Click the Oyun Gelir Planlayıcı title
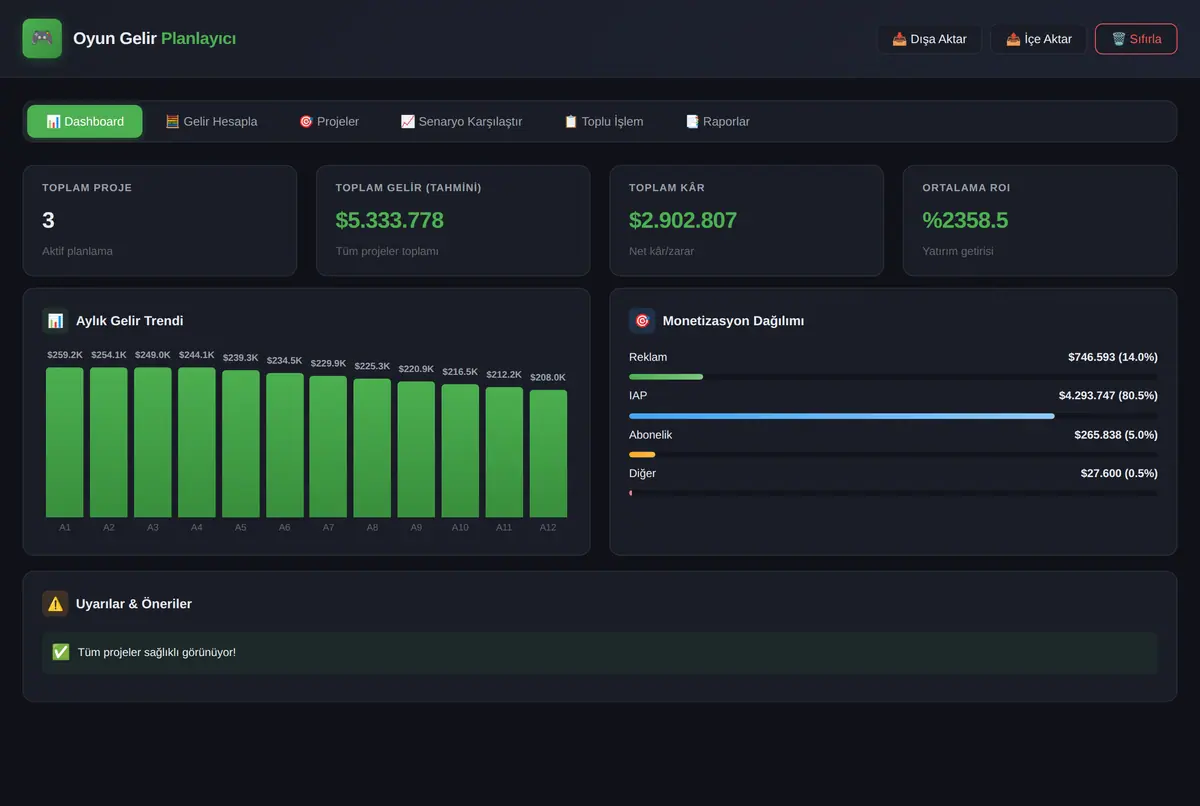Viewport: 1200px width, 806px height. [155, 39]
